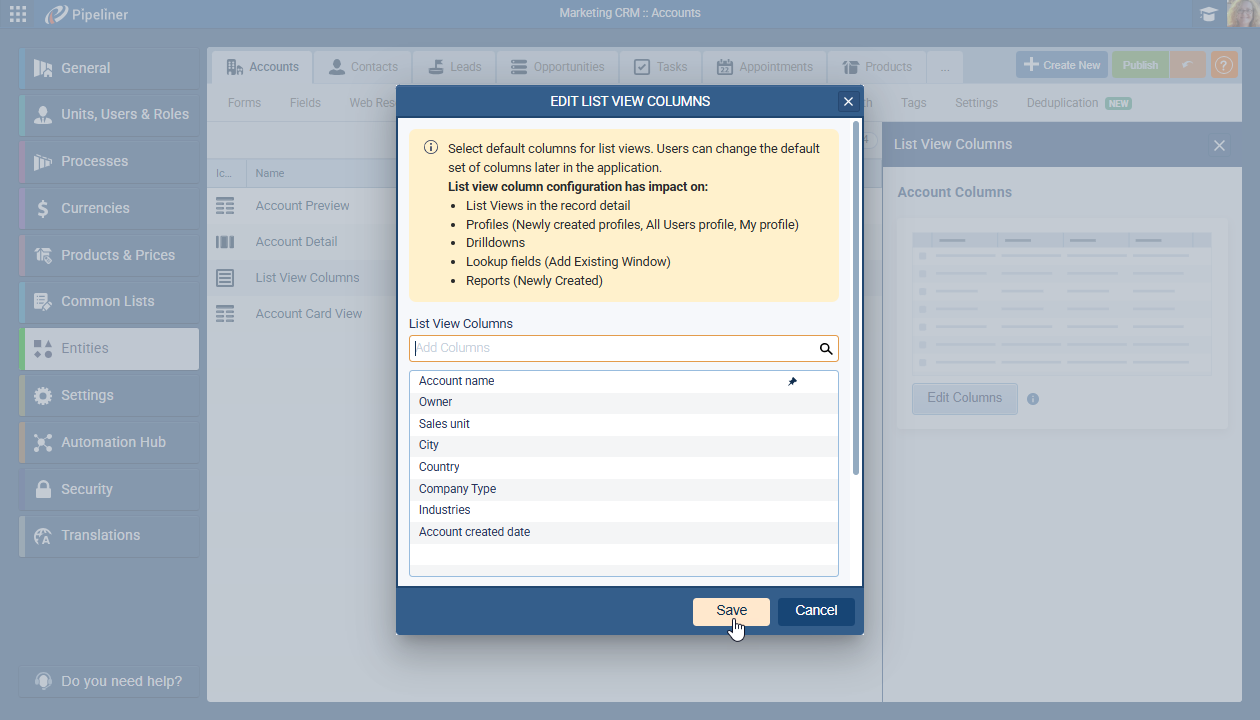Focus the Add Columns search field

610,348
